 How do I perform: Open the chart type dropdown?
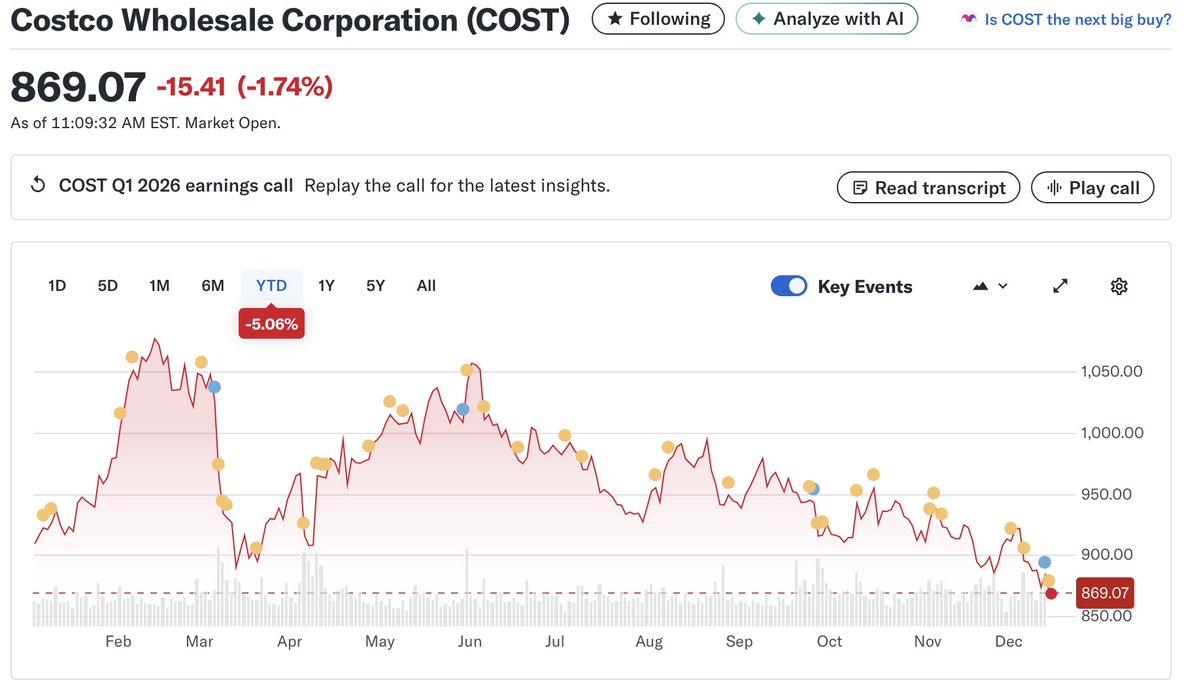990,286
